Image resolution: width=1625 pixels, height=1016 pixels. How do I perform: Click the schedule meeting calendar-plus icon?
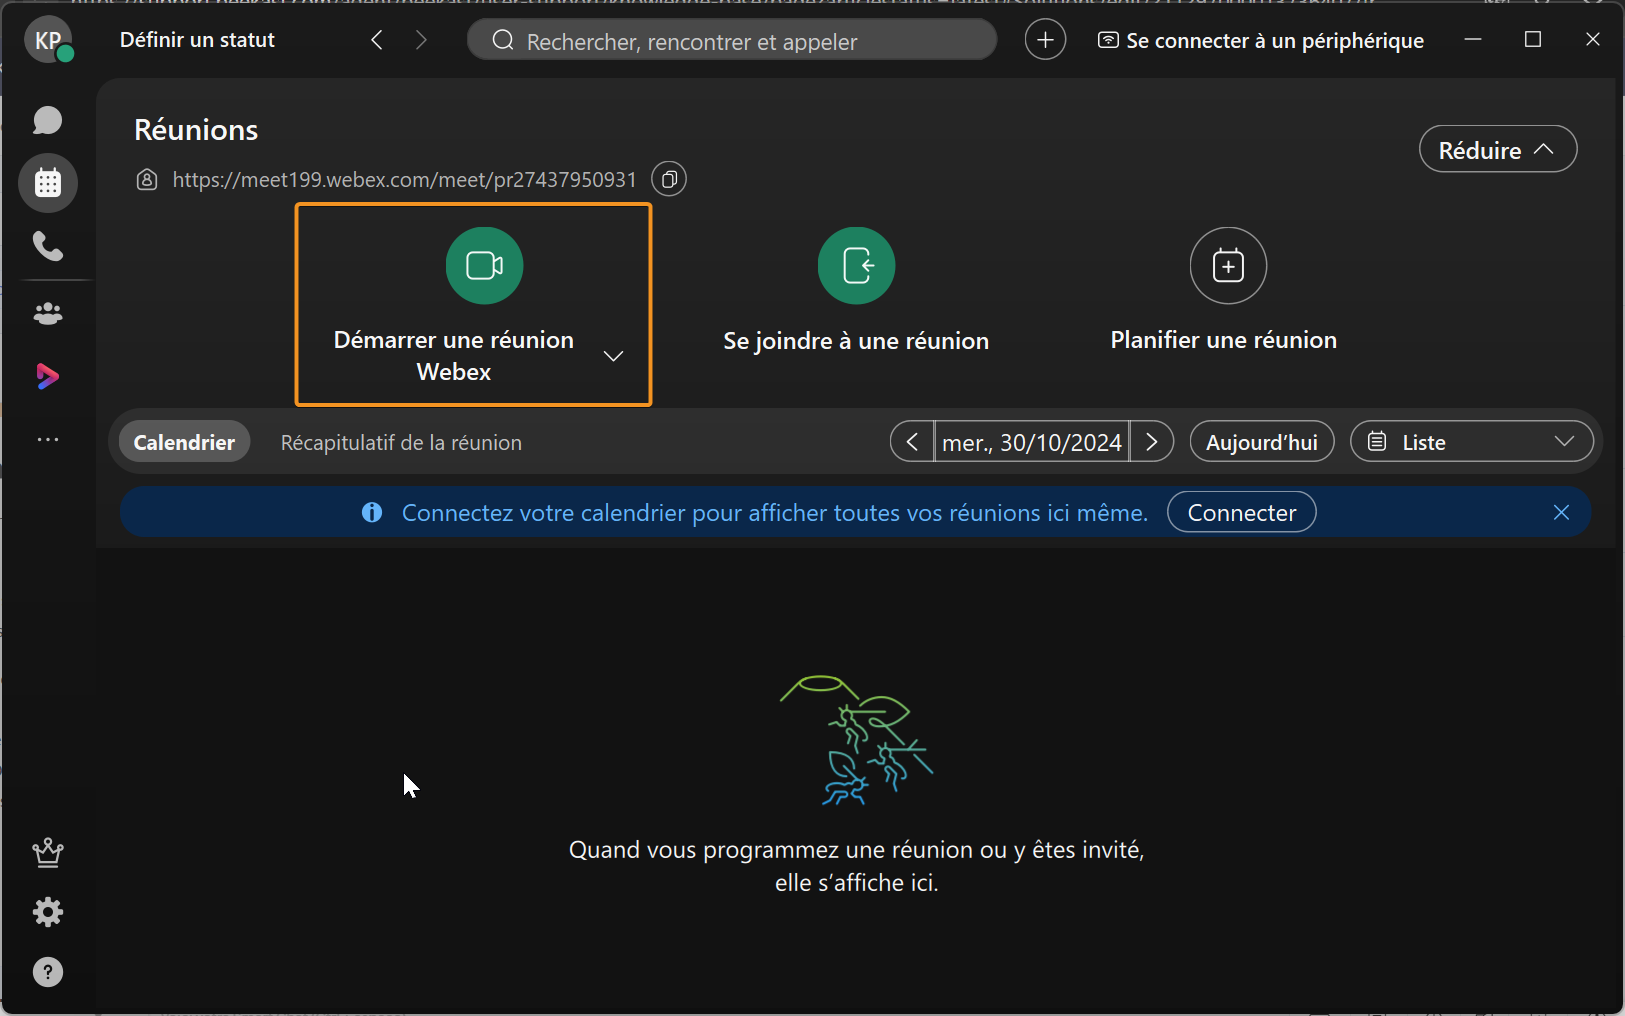point(1228,266)
